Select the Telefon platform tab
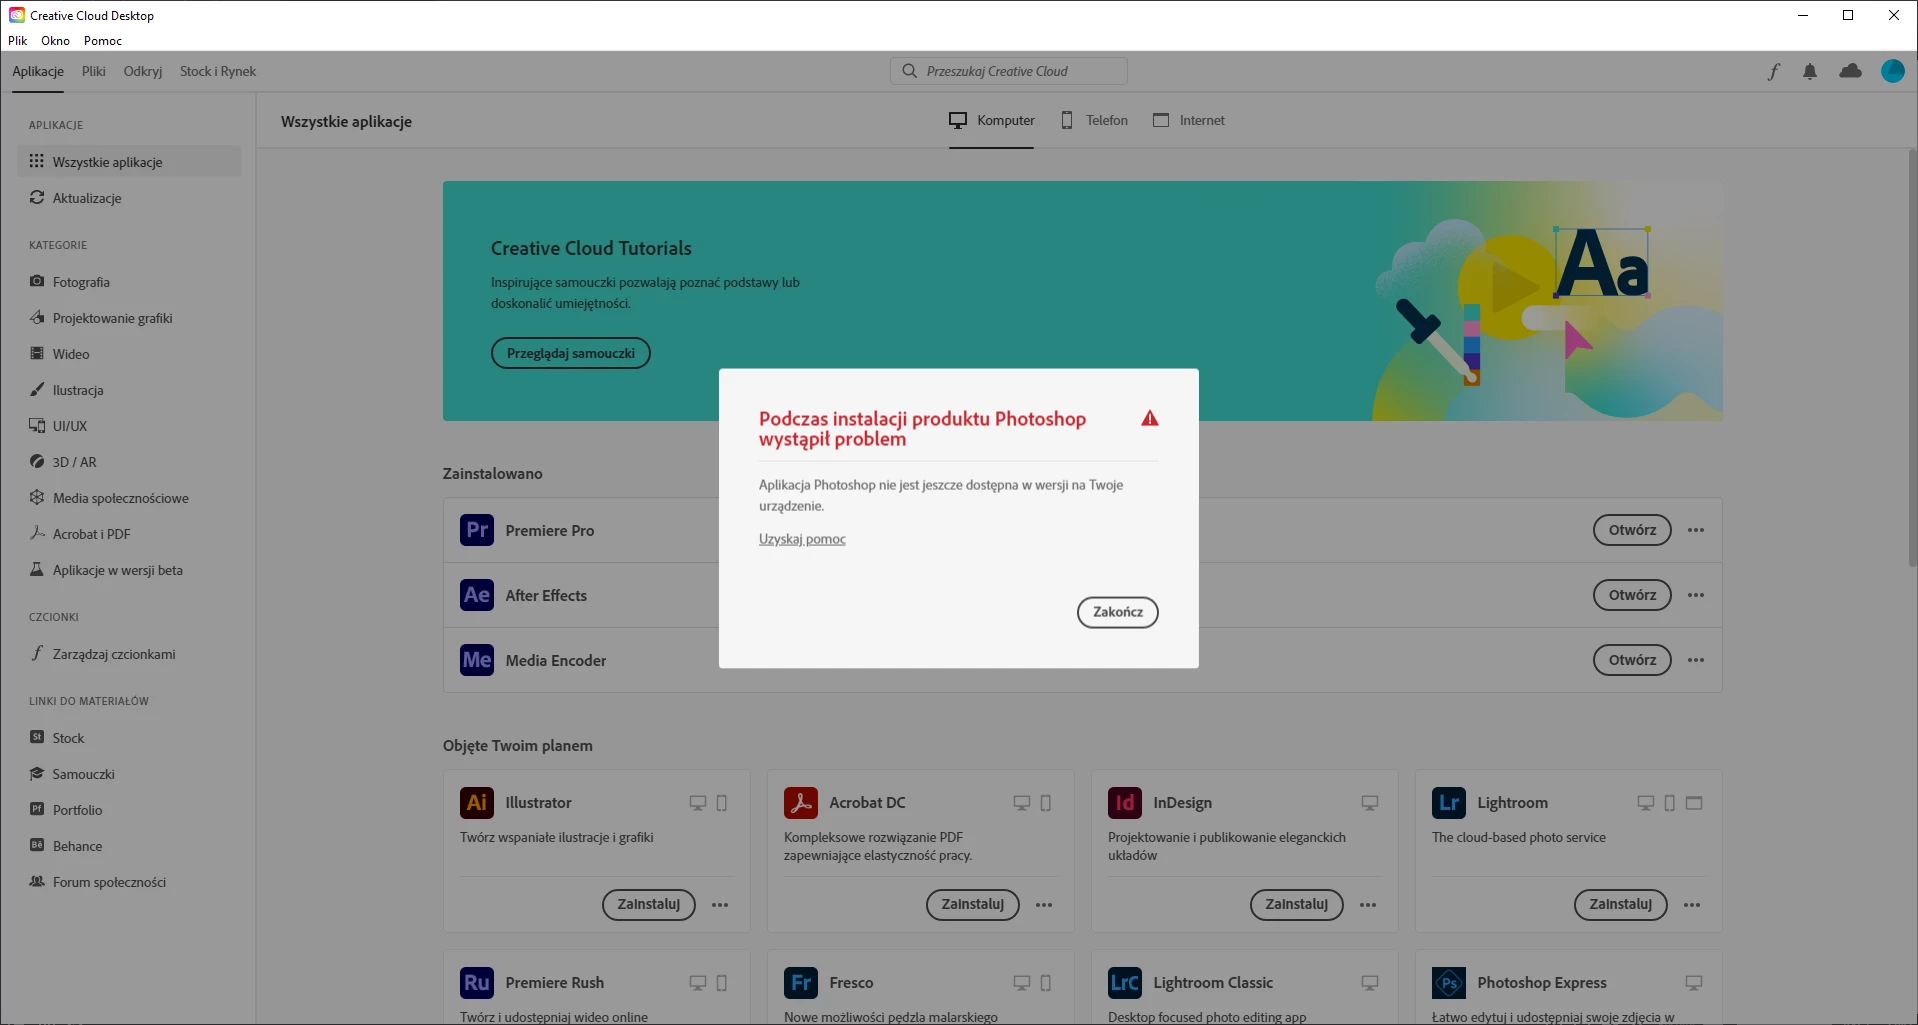1918x1025 pixels. [x=1094, y=120]
